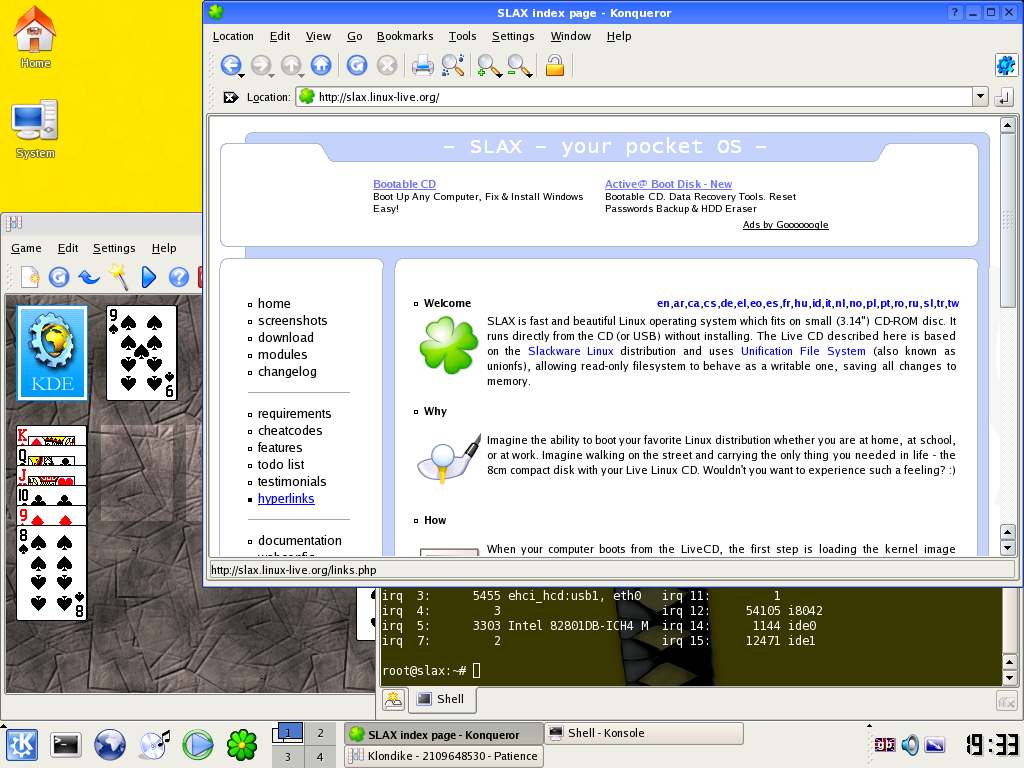Open a new Konsole session tab
Screen dimensions: 1024x768
393,699
